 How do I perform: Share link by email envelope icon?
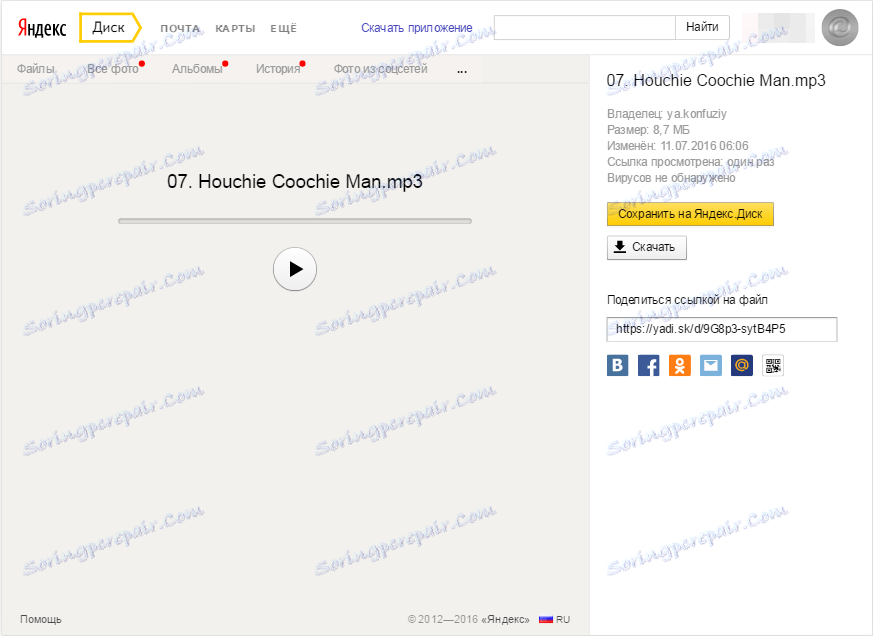click(x=711, y=365)
